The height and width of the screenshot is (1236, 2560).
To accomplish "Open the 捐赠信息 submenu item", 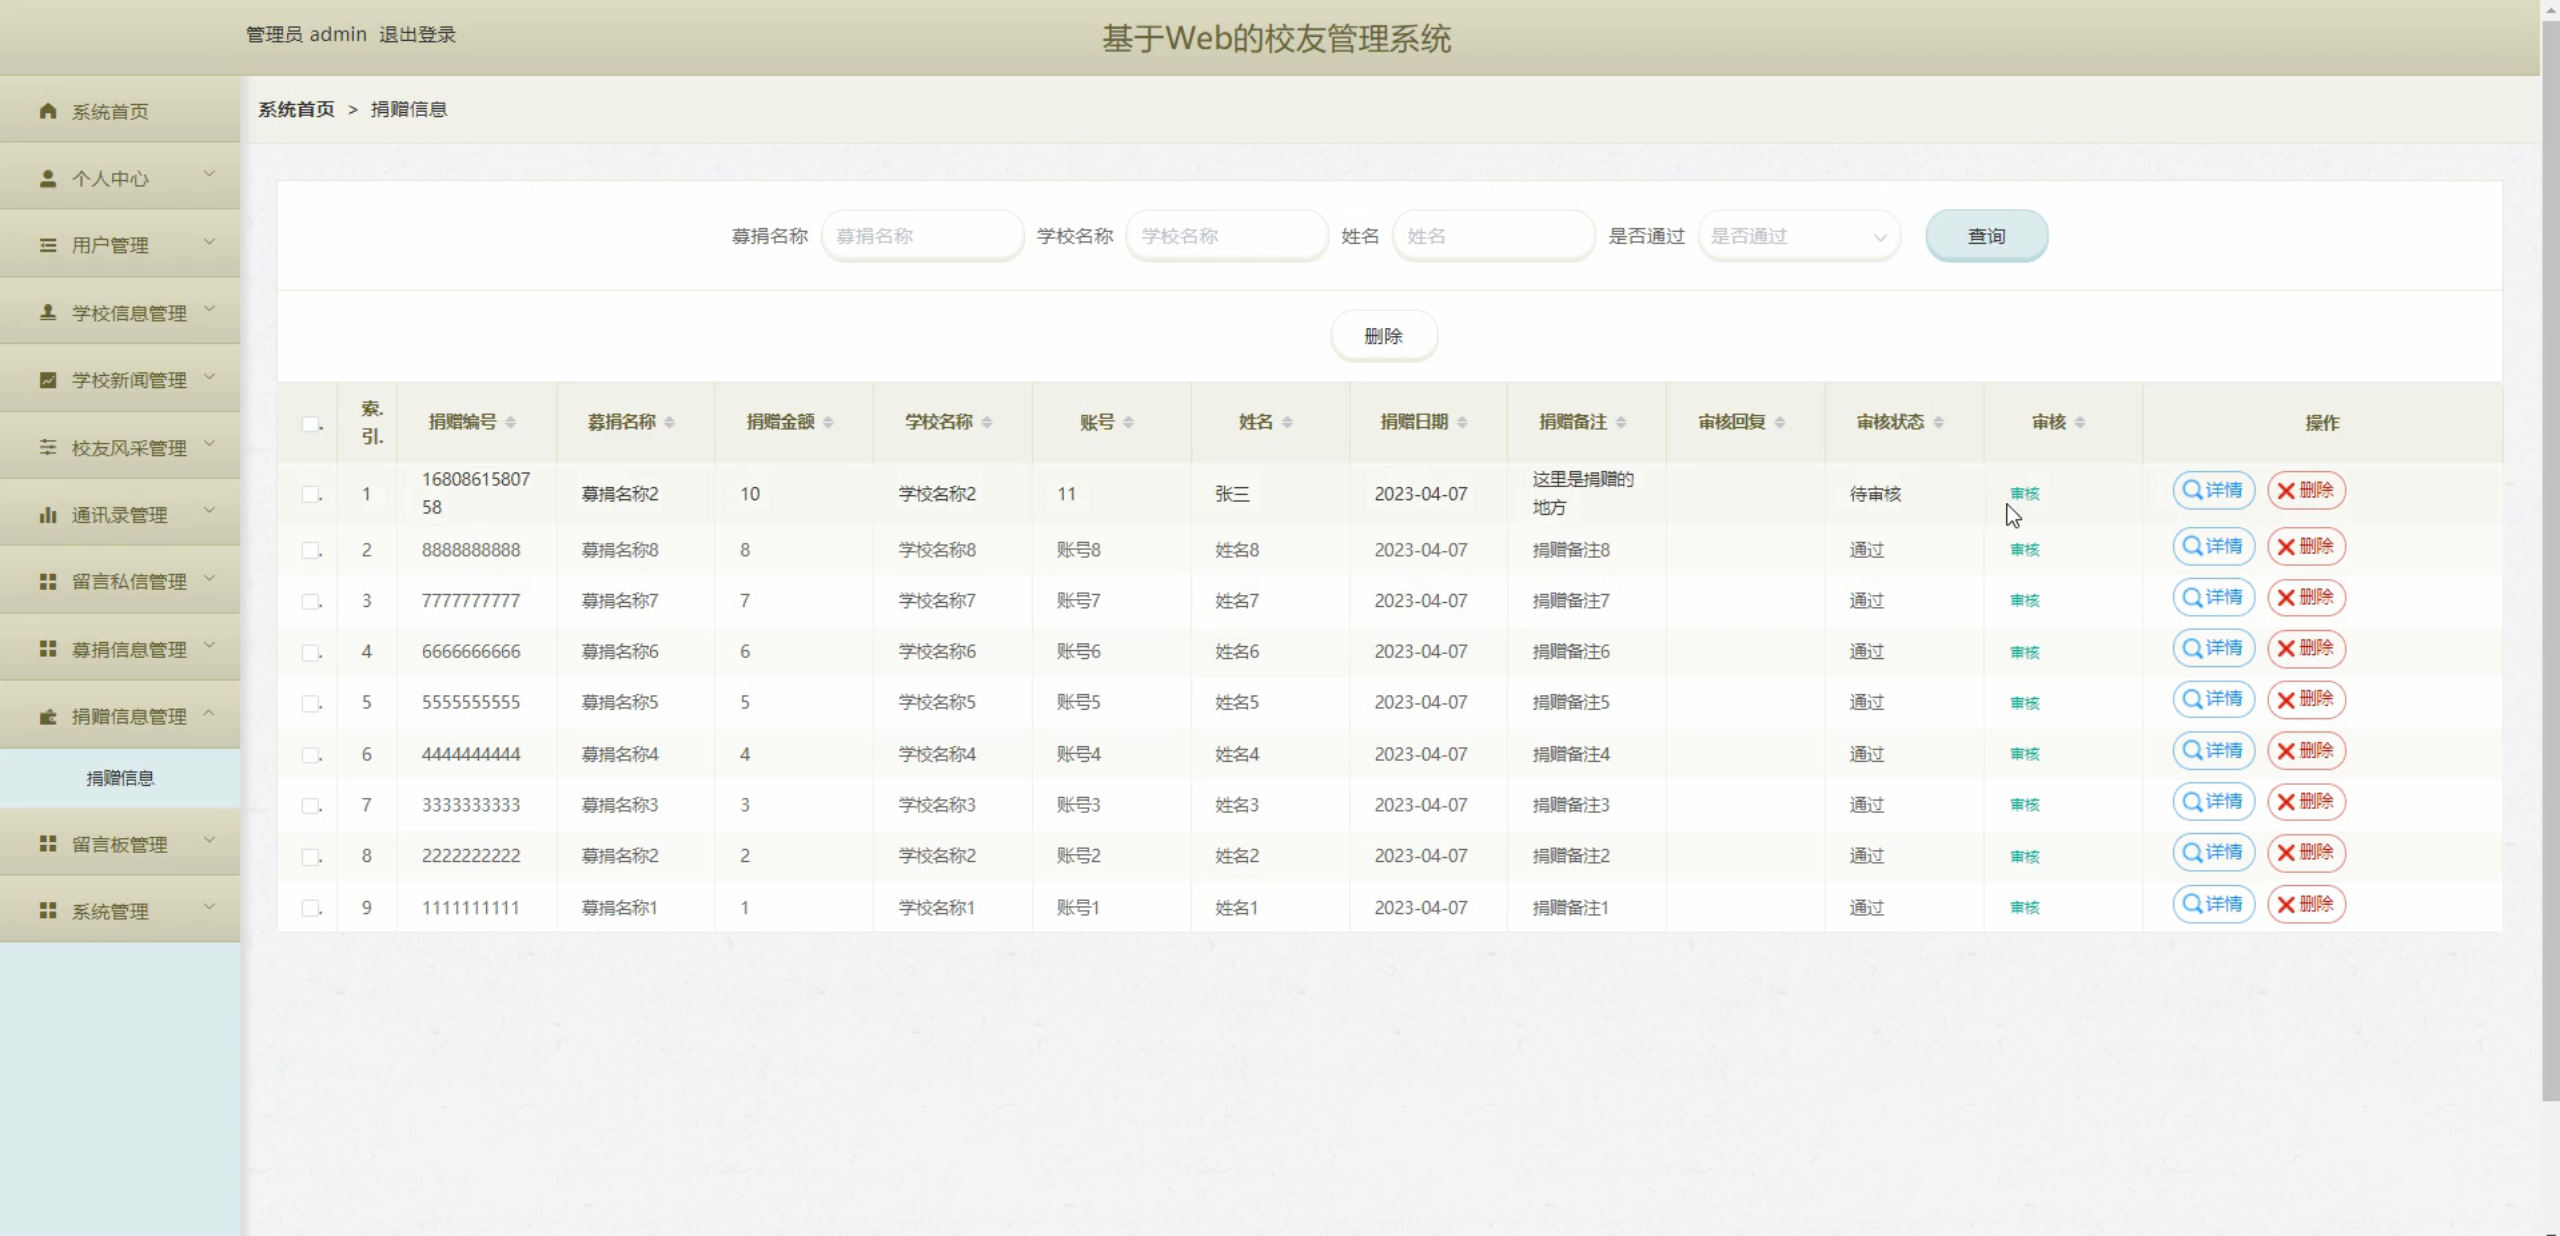I will [x=120, y=778].
